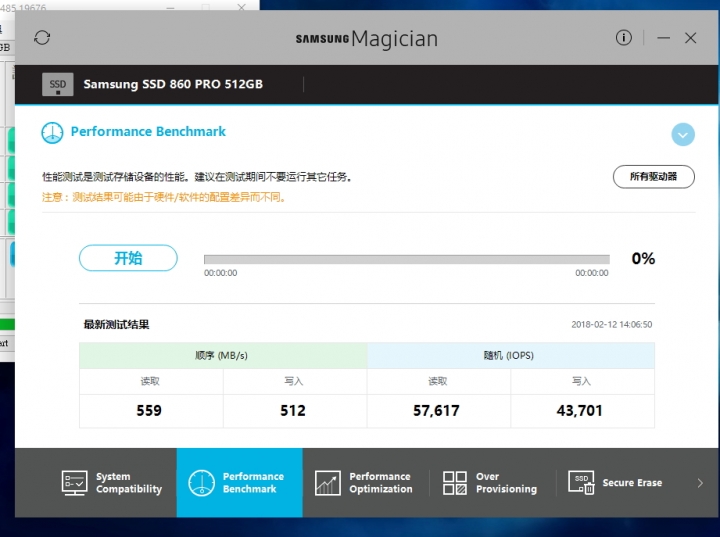This screenshot has width=720, height=537.
Task: Click the Performance Benchmark clock icon in the heading
Action: pos(52,133)
